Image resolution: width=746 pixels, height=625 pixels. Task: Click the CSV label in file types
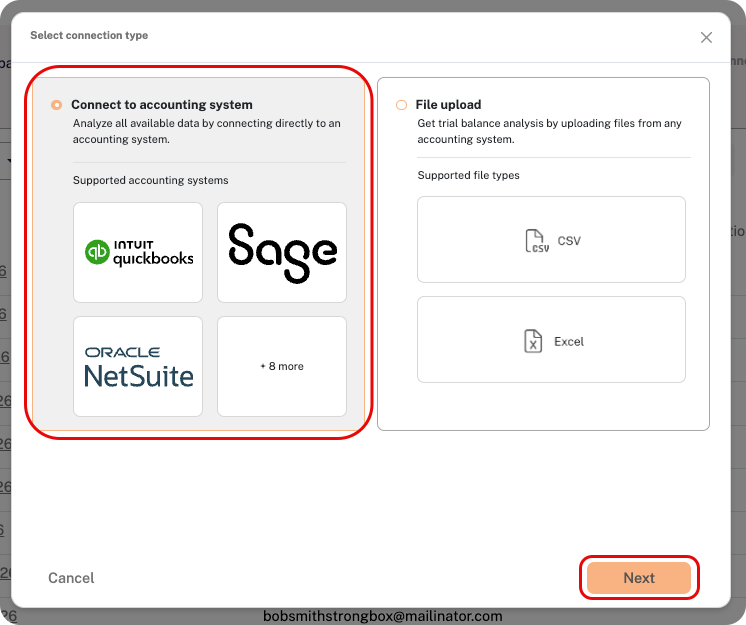pos(569,241)
